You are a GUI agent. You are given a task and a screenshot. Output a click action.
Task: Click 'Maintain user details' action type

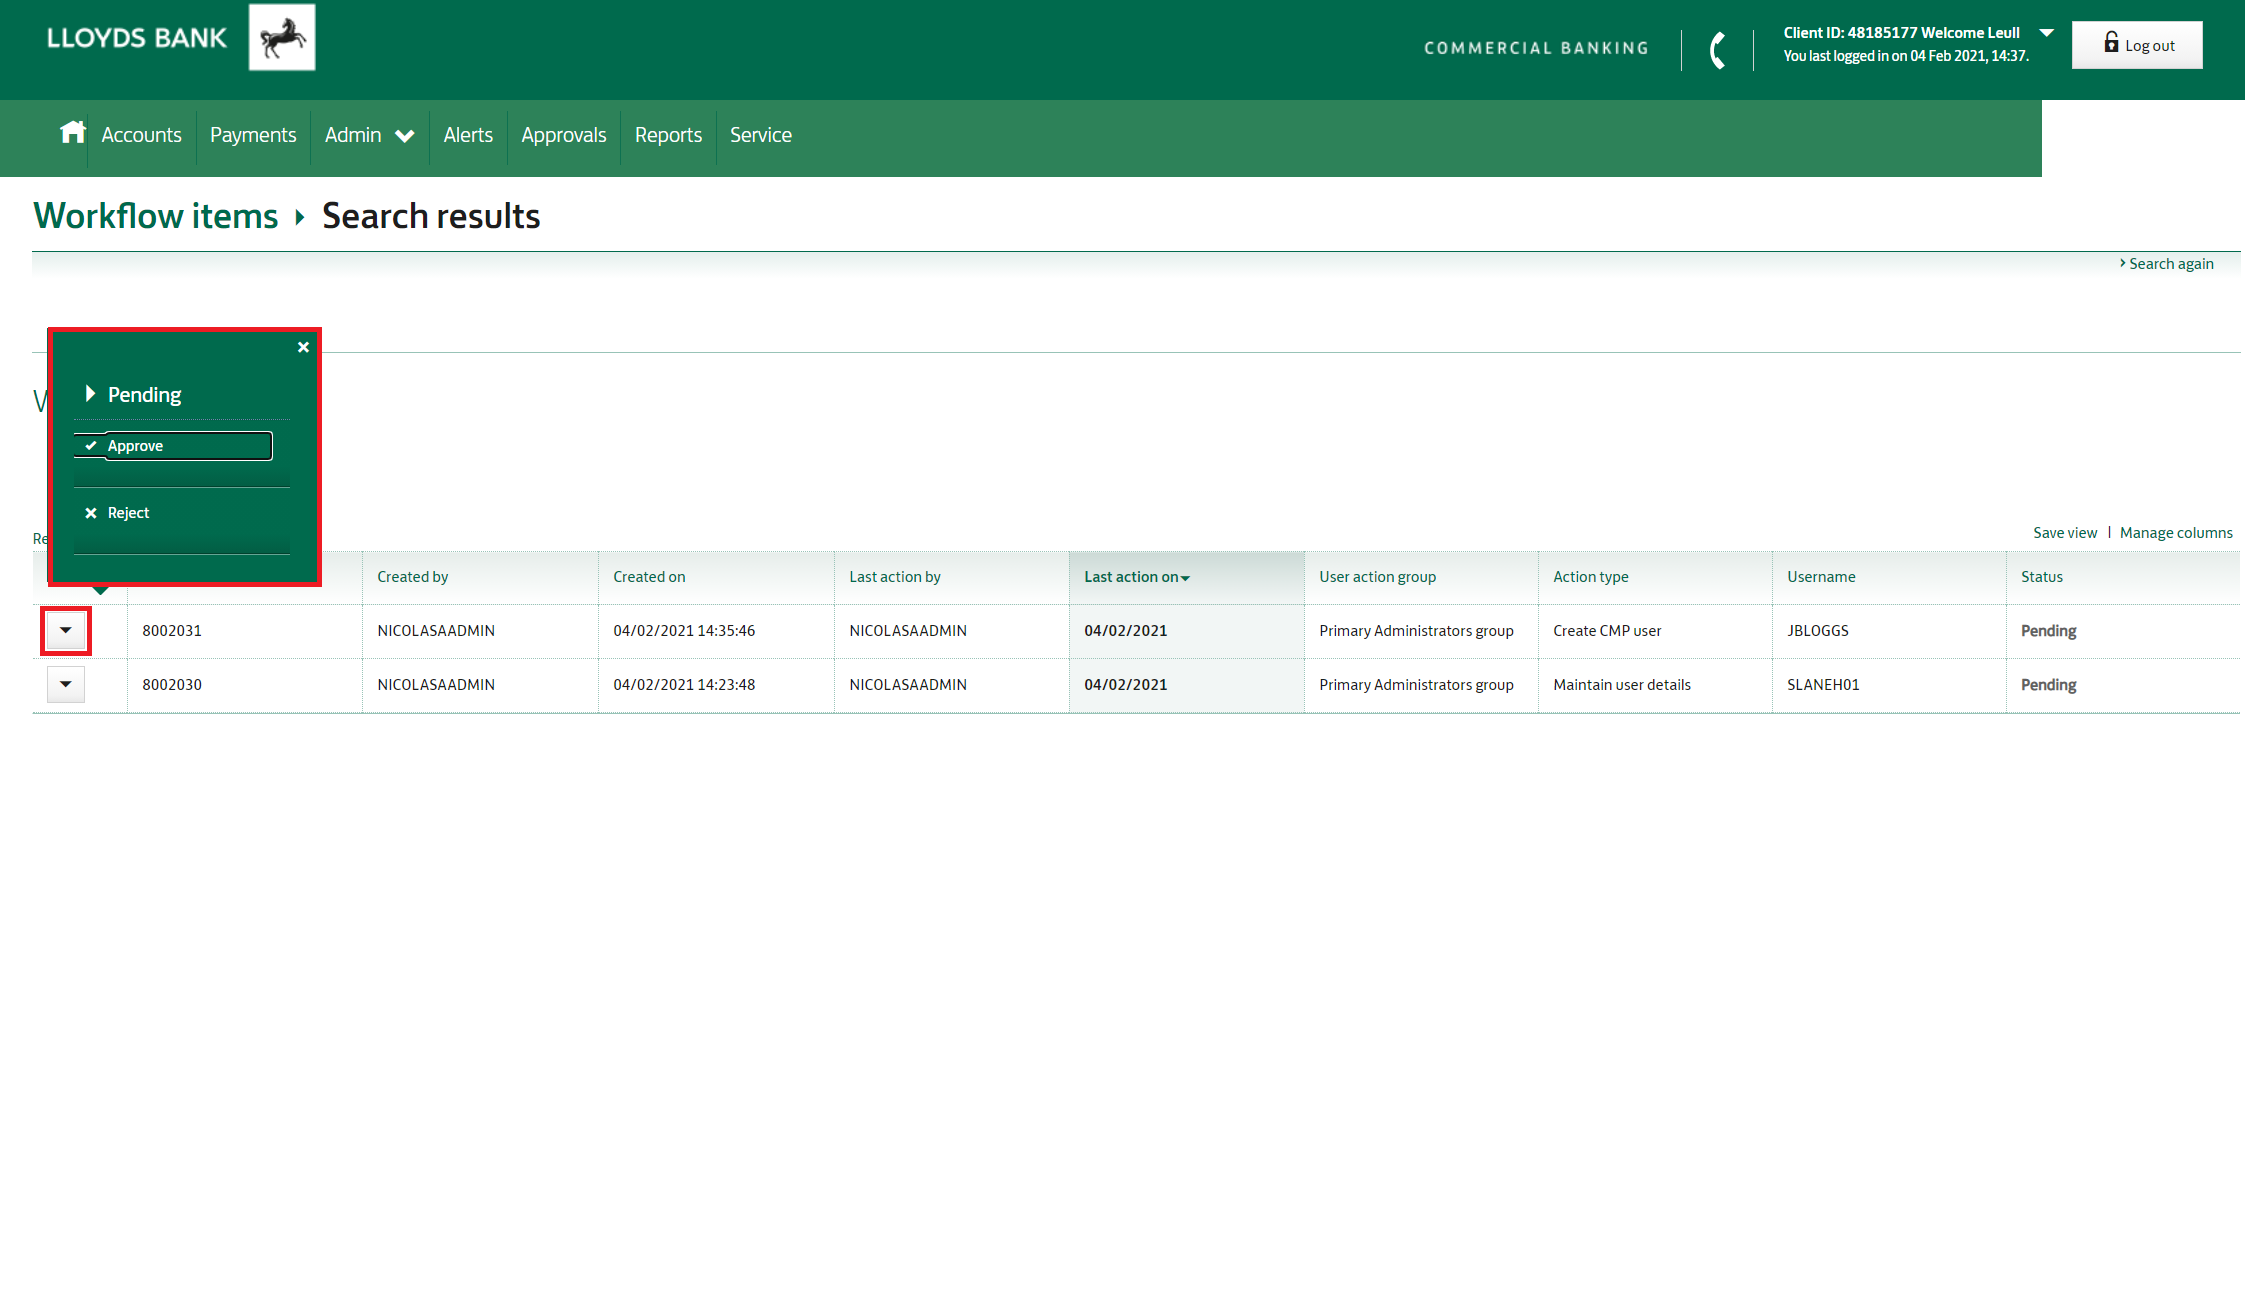(1622, 685)
